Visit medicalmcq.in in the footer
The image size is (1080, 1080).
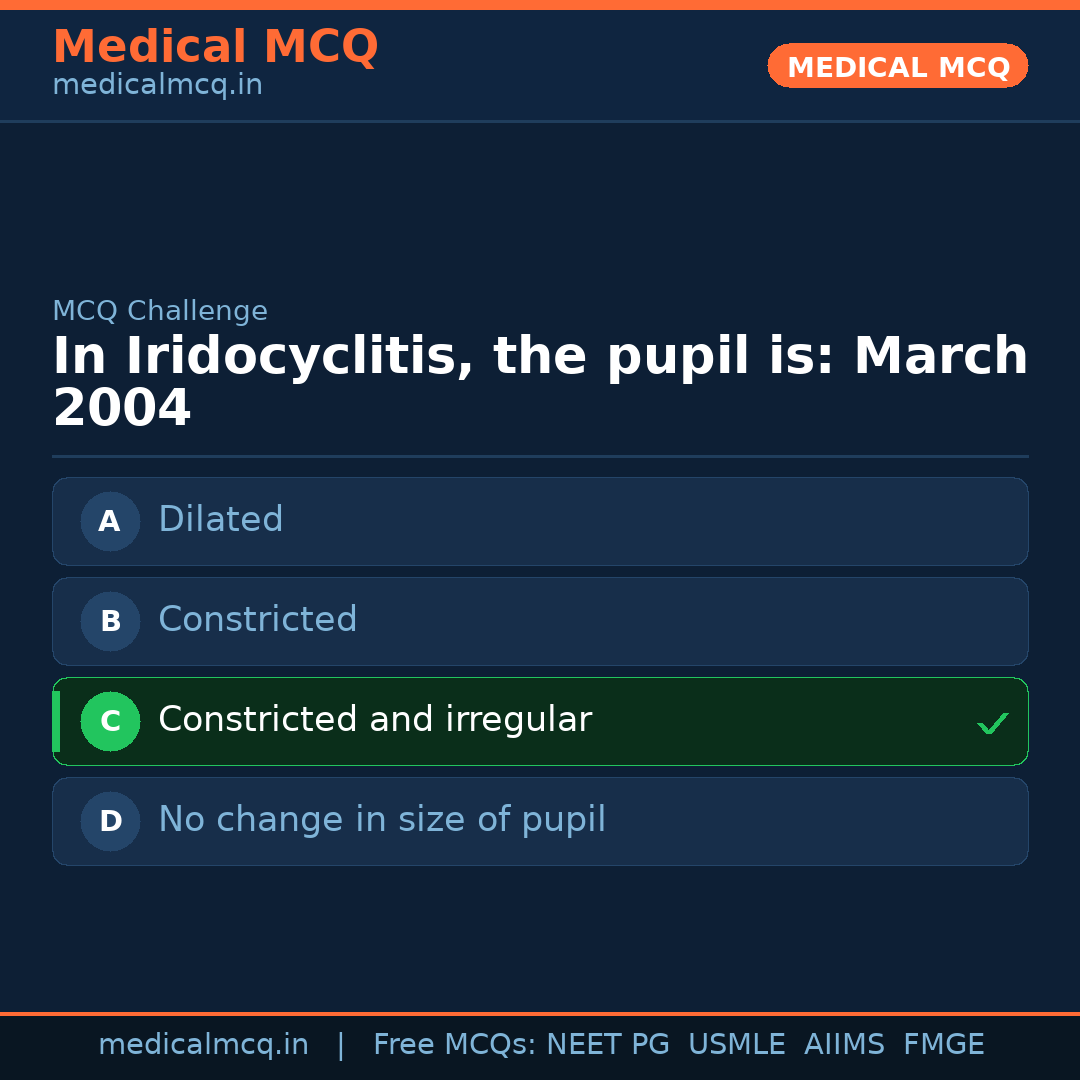pyautogui.click(x=204, y=1044)
